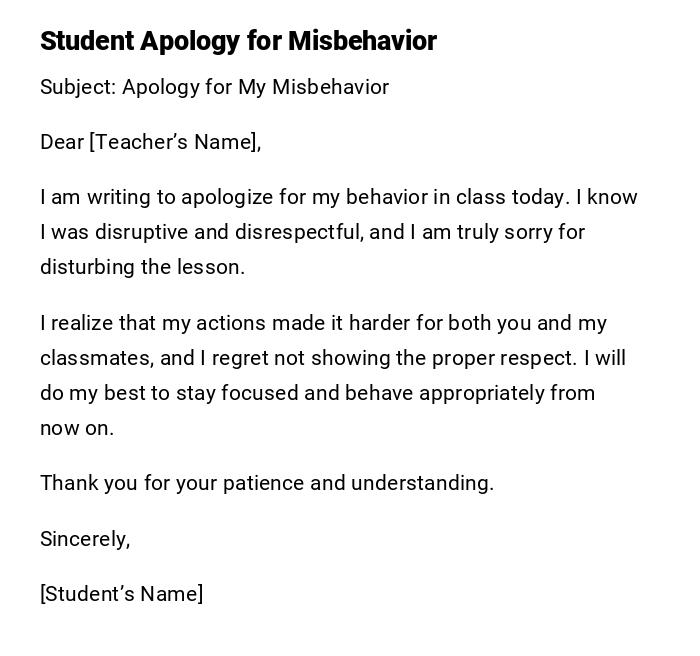Select the [Student's Name] placeholder
Image resolution: width=700 pixels, height=656 pixels.
pyautogui.click(x=121, y=594)
